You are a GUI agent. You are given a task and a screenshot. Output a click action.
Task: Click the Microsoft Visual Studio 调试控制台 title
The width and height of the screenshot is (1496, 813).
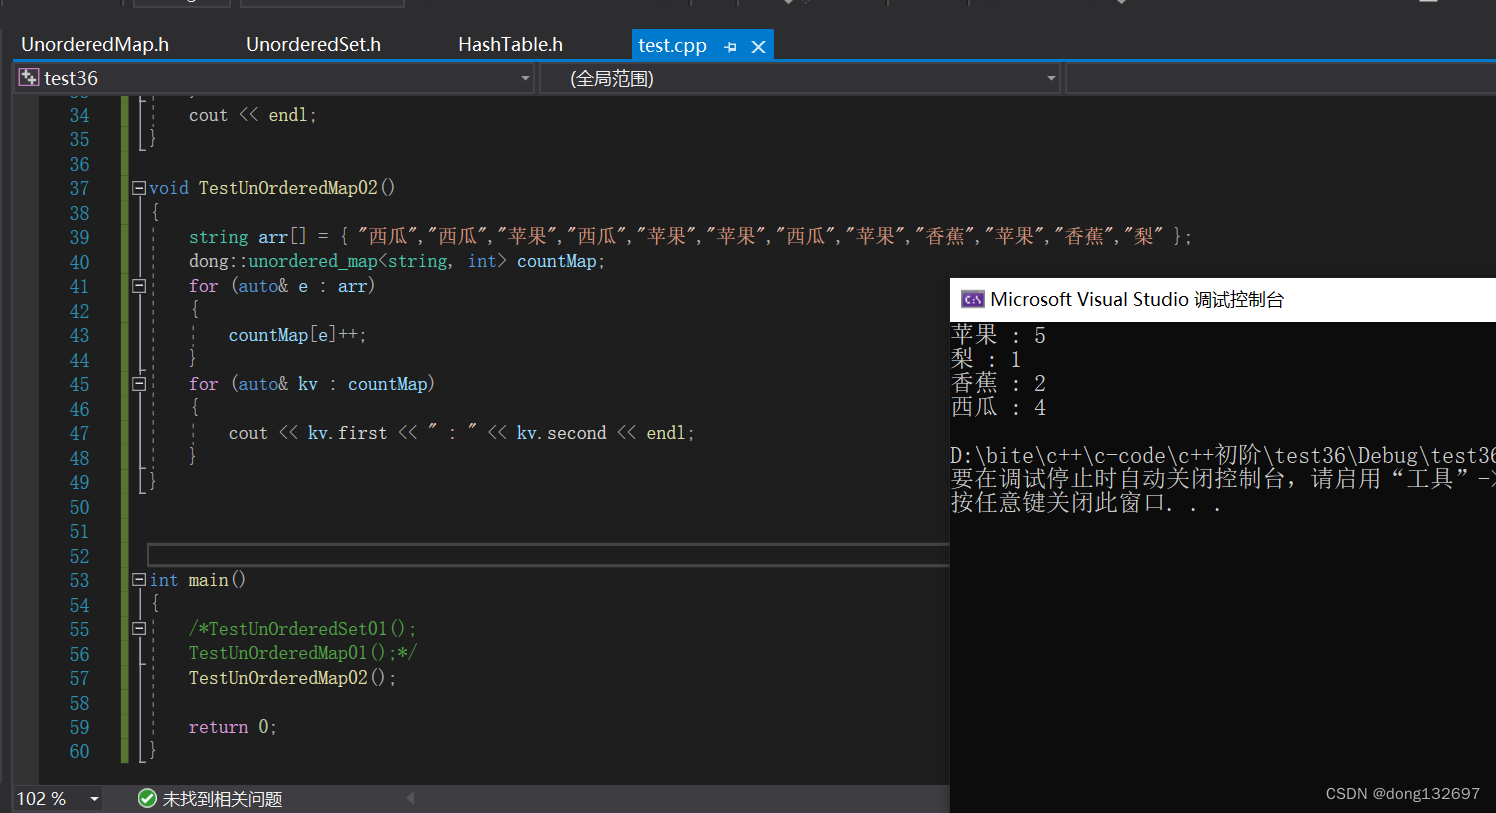coord(1137,300)
